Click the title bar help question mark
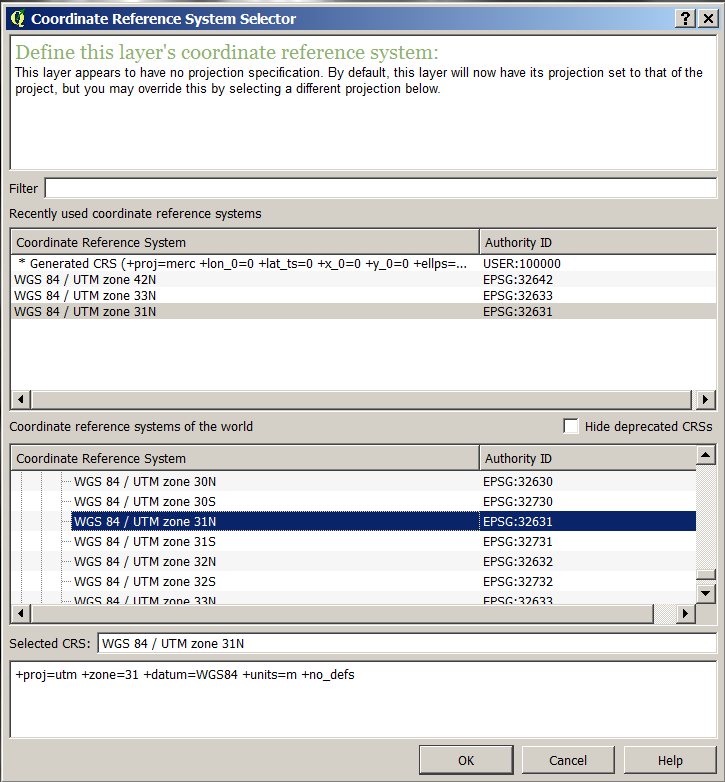The width and height of the screenshot is (725, 782). tap(685, 18)
